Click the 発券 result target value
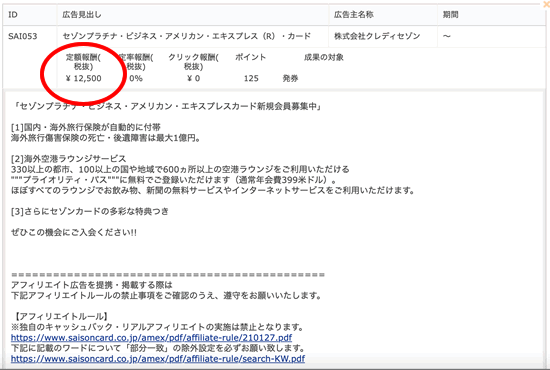 coord(290,78)
